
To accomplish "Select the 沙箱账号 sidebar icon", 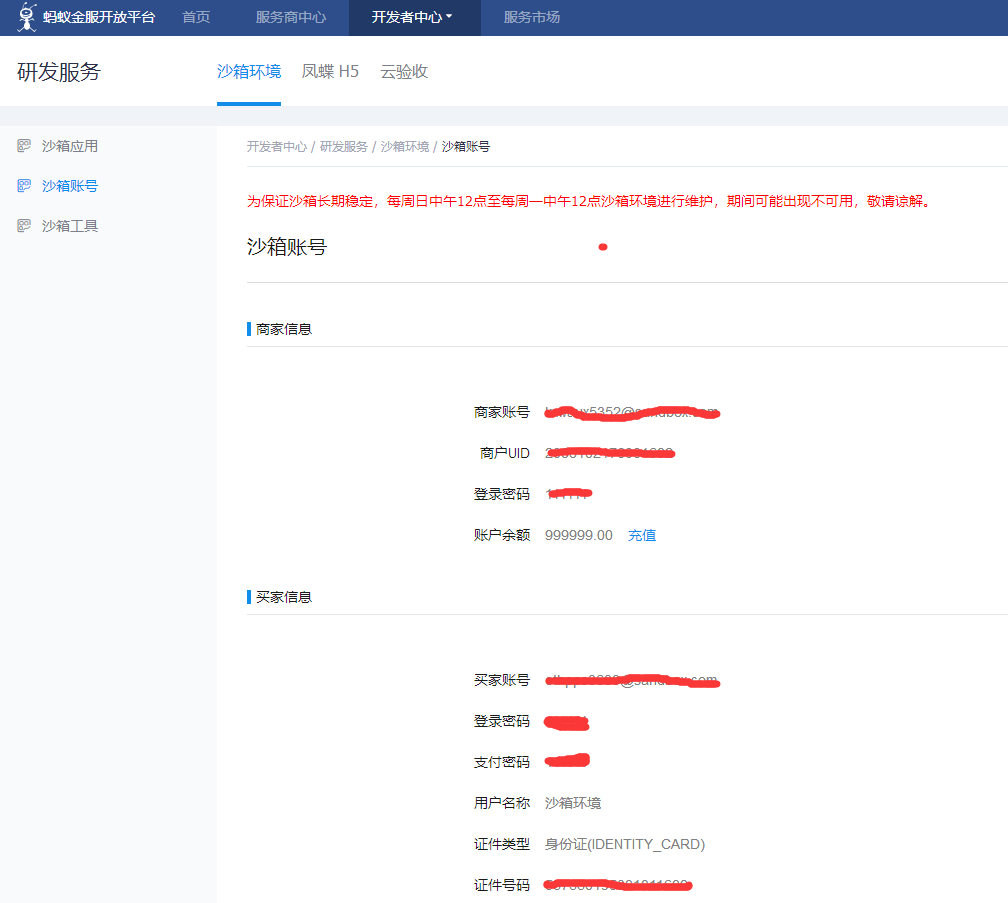I will 24,186.
